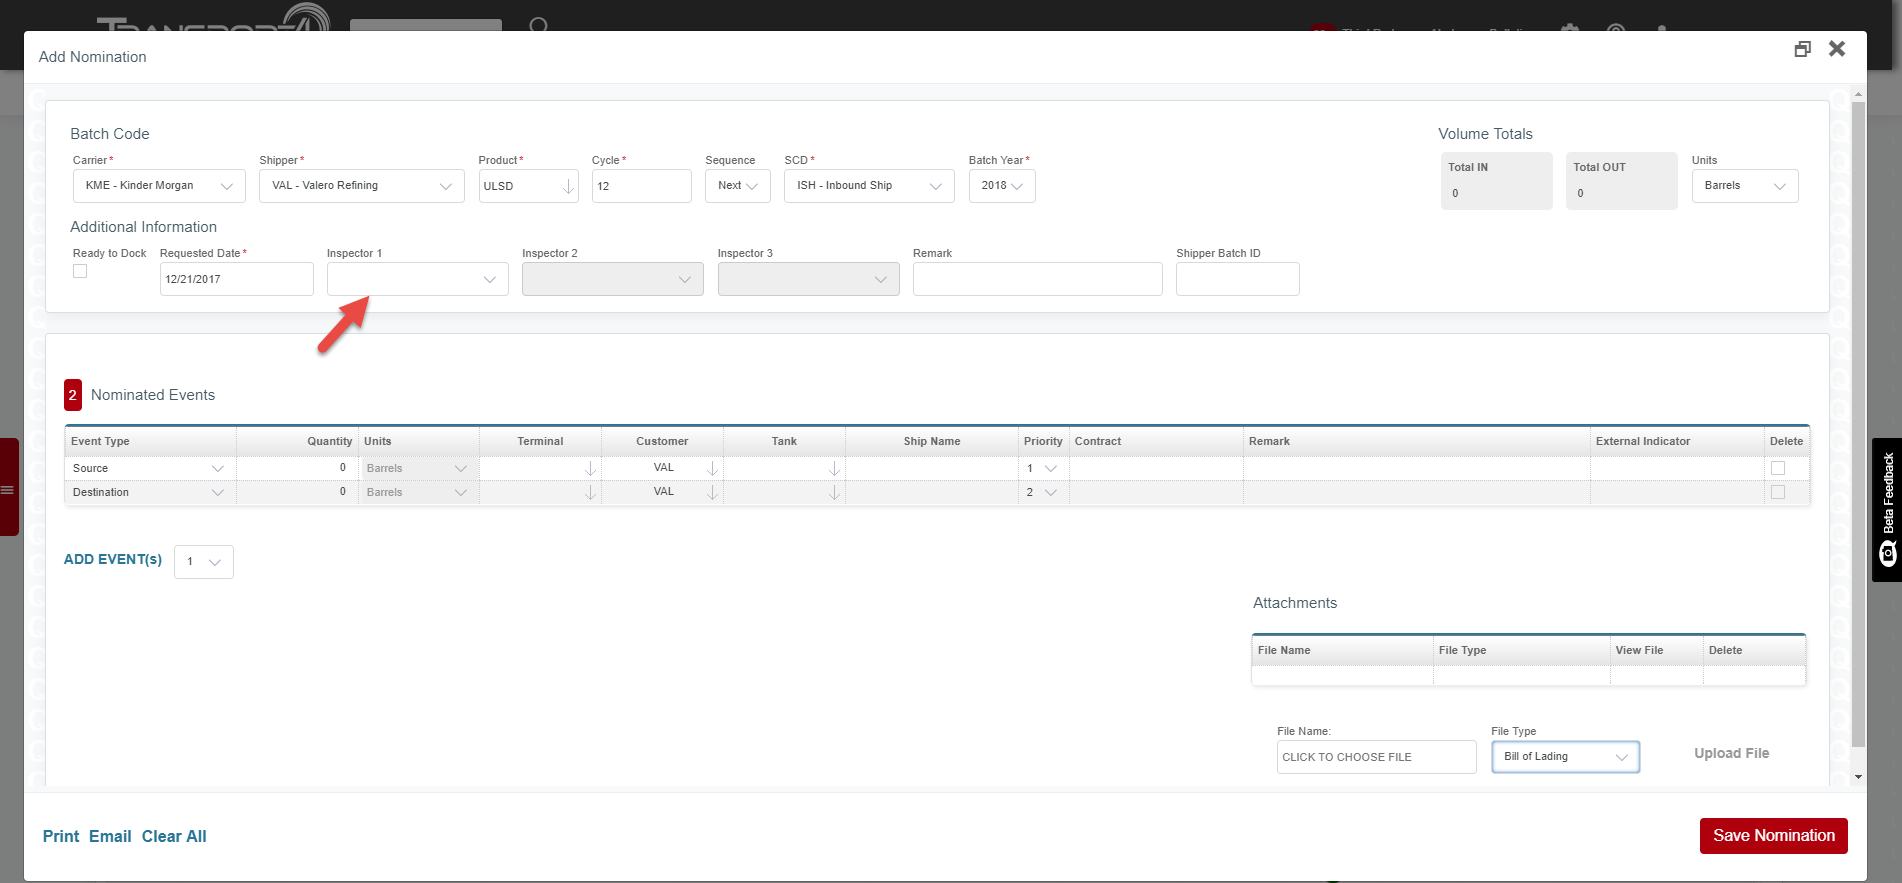Screen dimensions: 1902x883
Task: Click the red left side panel handle
Action: [9, 488]
